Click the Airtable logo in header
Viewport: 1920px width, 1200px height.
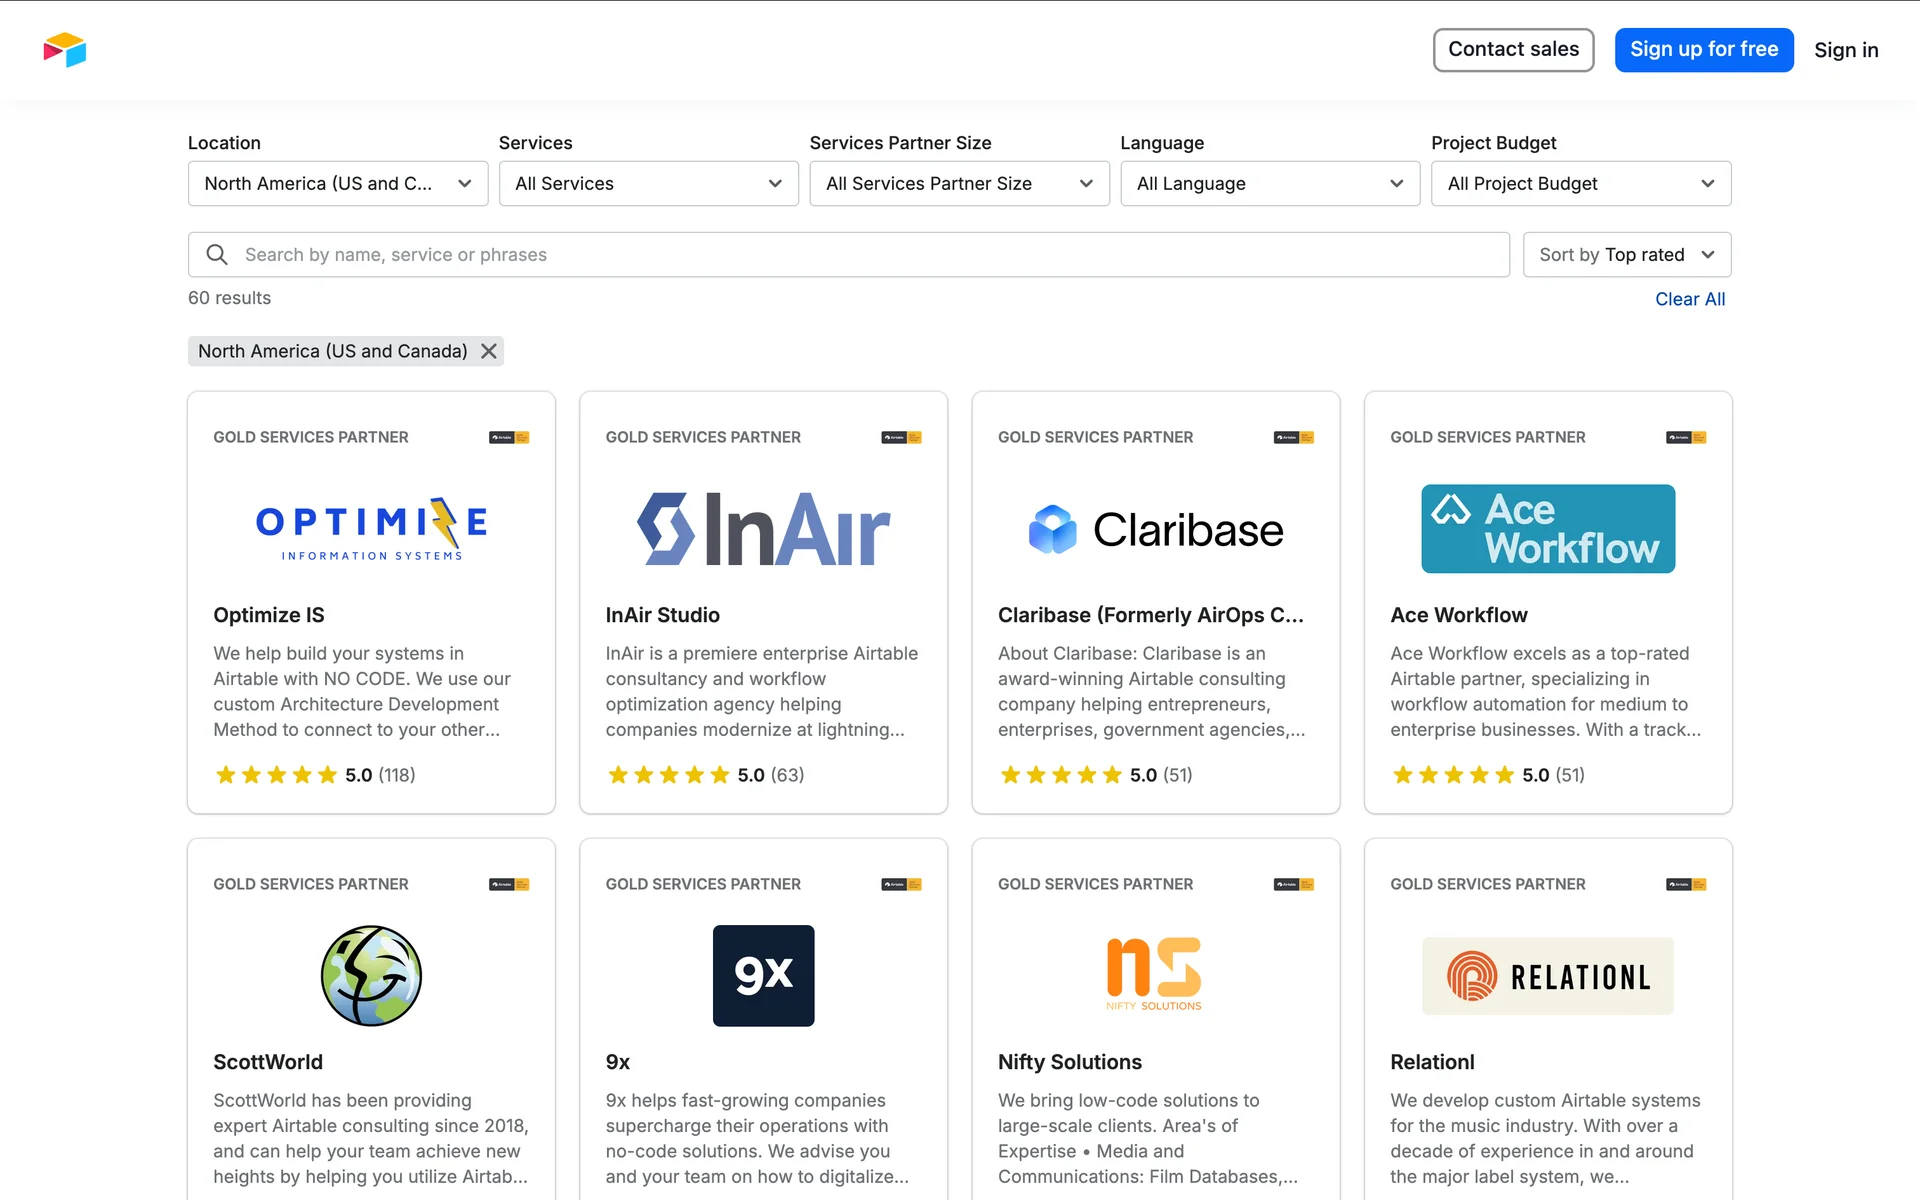(x=65, y=50)
